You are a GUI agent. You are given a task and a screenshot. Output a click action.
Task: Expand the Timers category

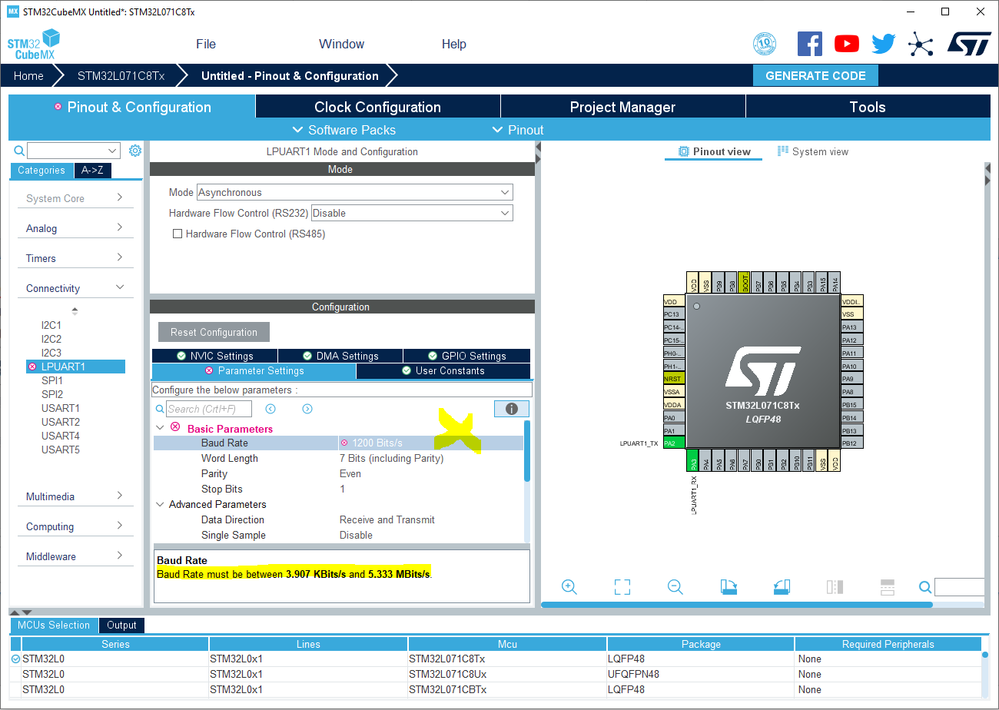click(75, 258)
